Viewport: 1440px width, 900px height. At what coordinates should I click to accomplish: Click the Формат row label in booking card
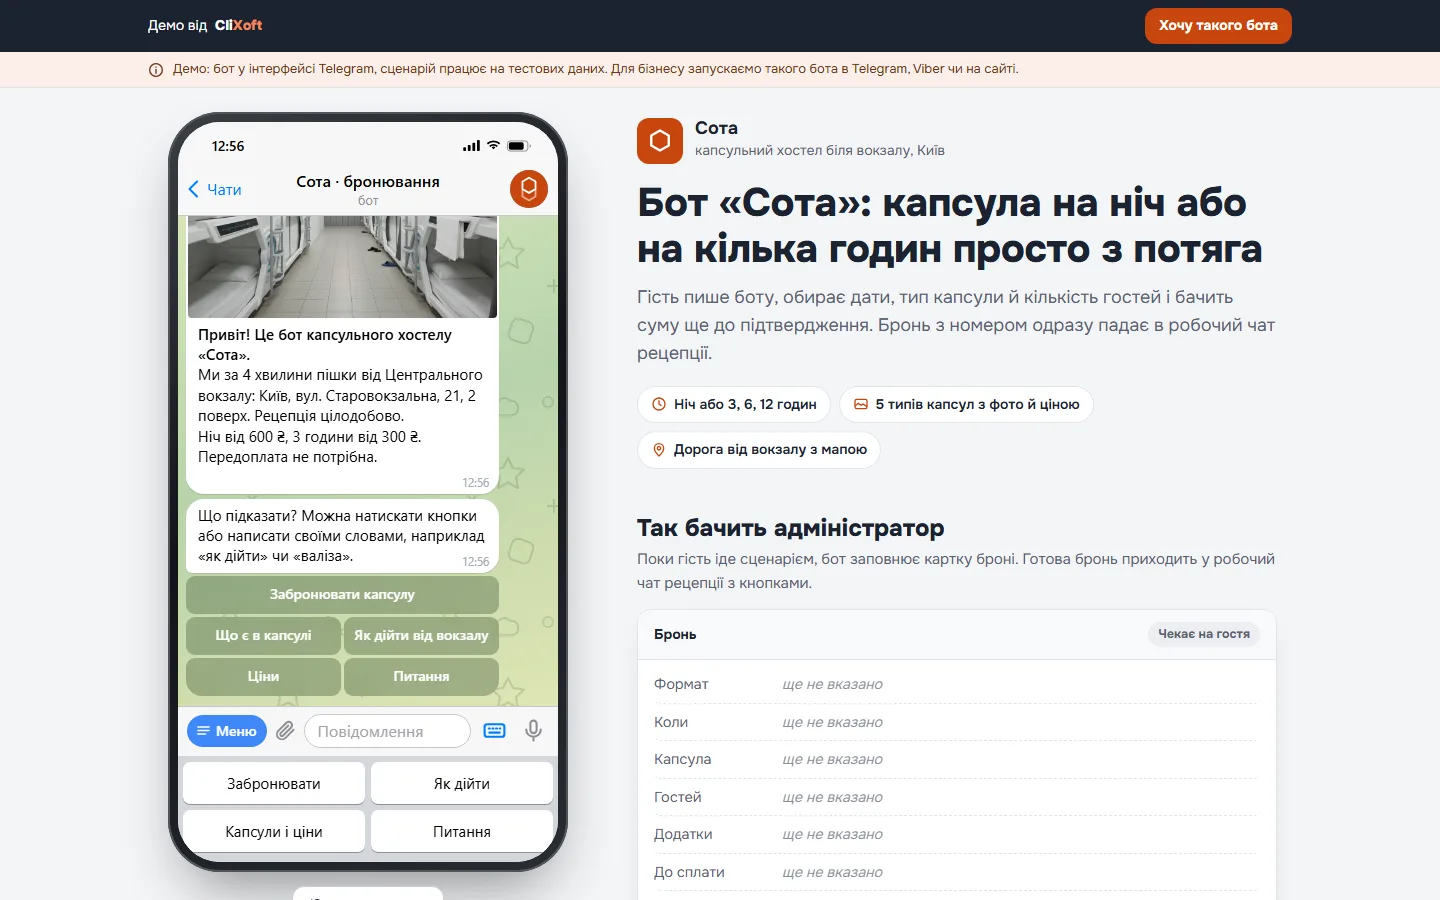[x=681, y=684]
